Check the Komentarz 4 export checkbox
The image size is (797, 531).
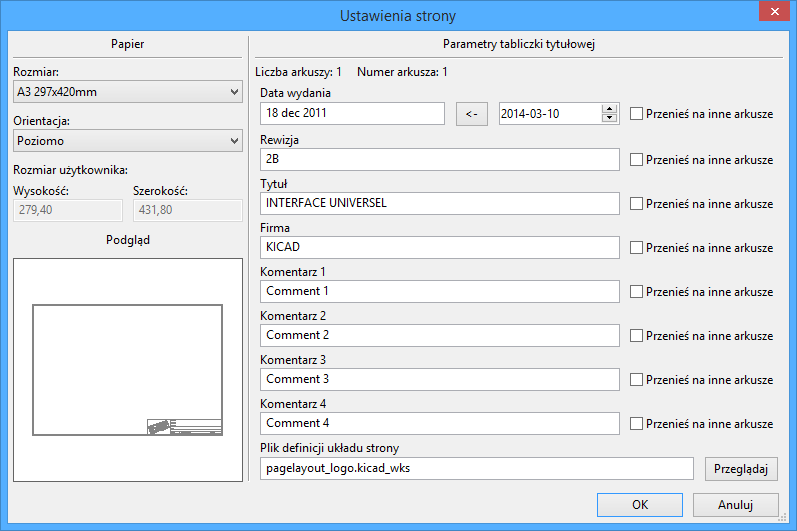[637, 423]
